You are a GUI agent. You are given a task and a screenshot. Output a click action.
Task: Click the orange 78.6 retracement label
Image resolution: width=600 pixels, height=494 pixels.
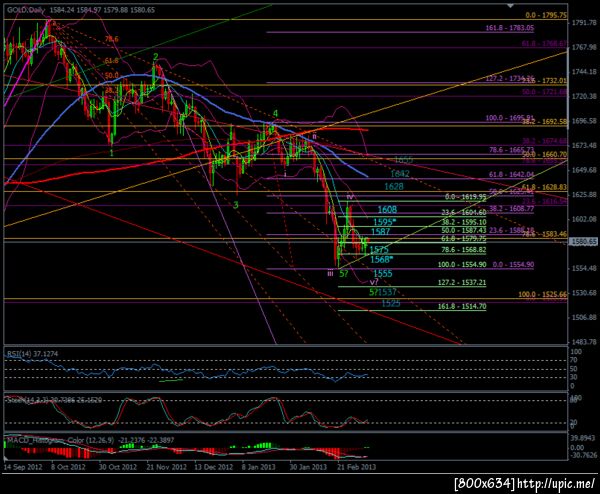click(x=112, y=39)
